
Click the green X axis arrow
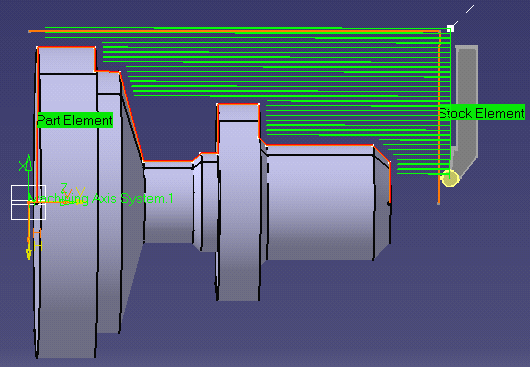click(28, 163)
